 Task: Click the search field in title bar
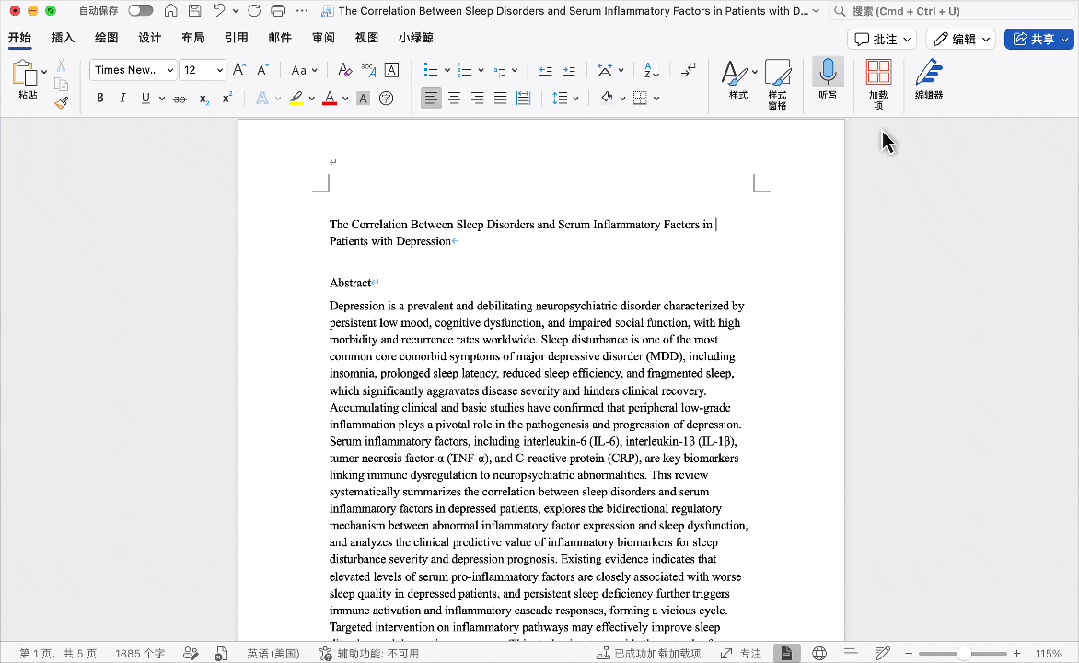952,11
